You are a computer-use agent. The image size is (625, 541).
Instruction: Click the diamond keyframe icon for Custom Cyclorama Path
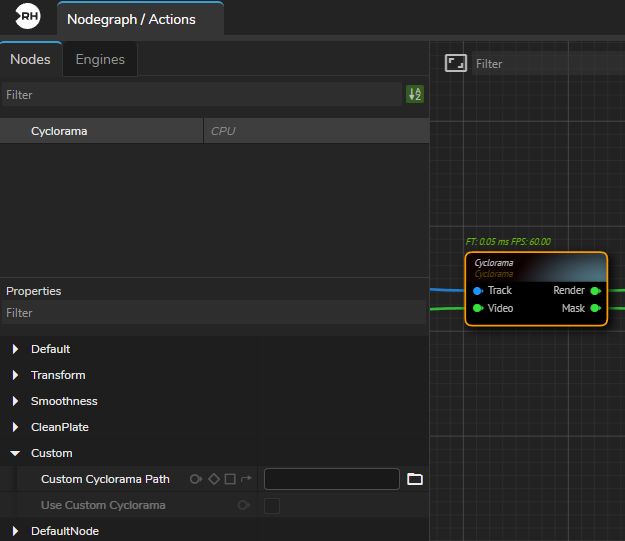tap(213, 479)
